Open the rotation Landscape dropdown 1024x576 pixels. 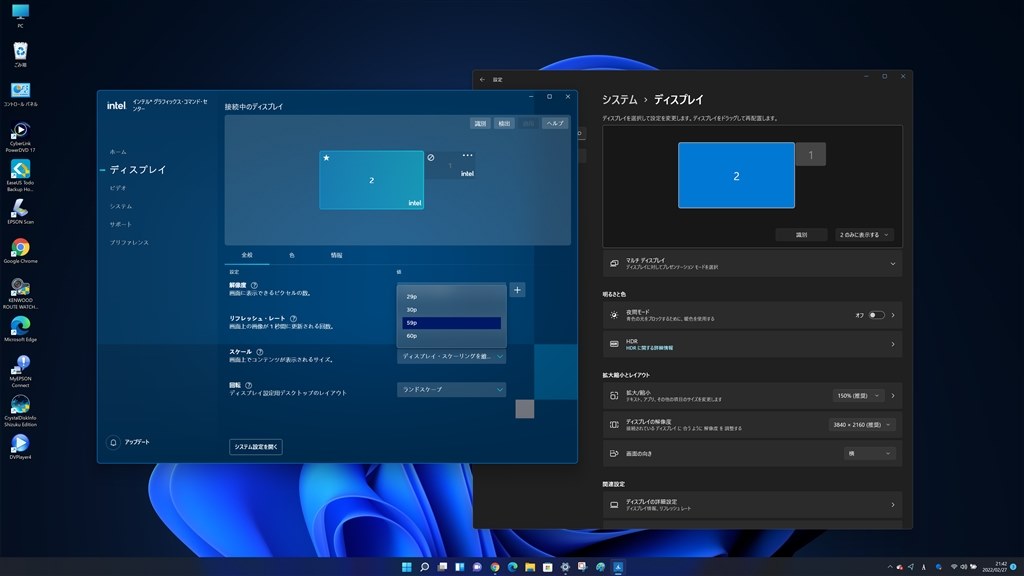pos(451,390)
